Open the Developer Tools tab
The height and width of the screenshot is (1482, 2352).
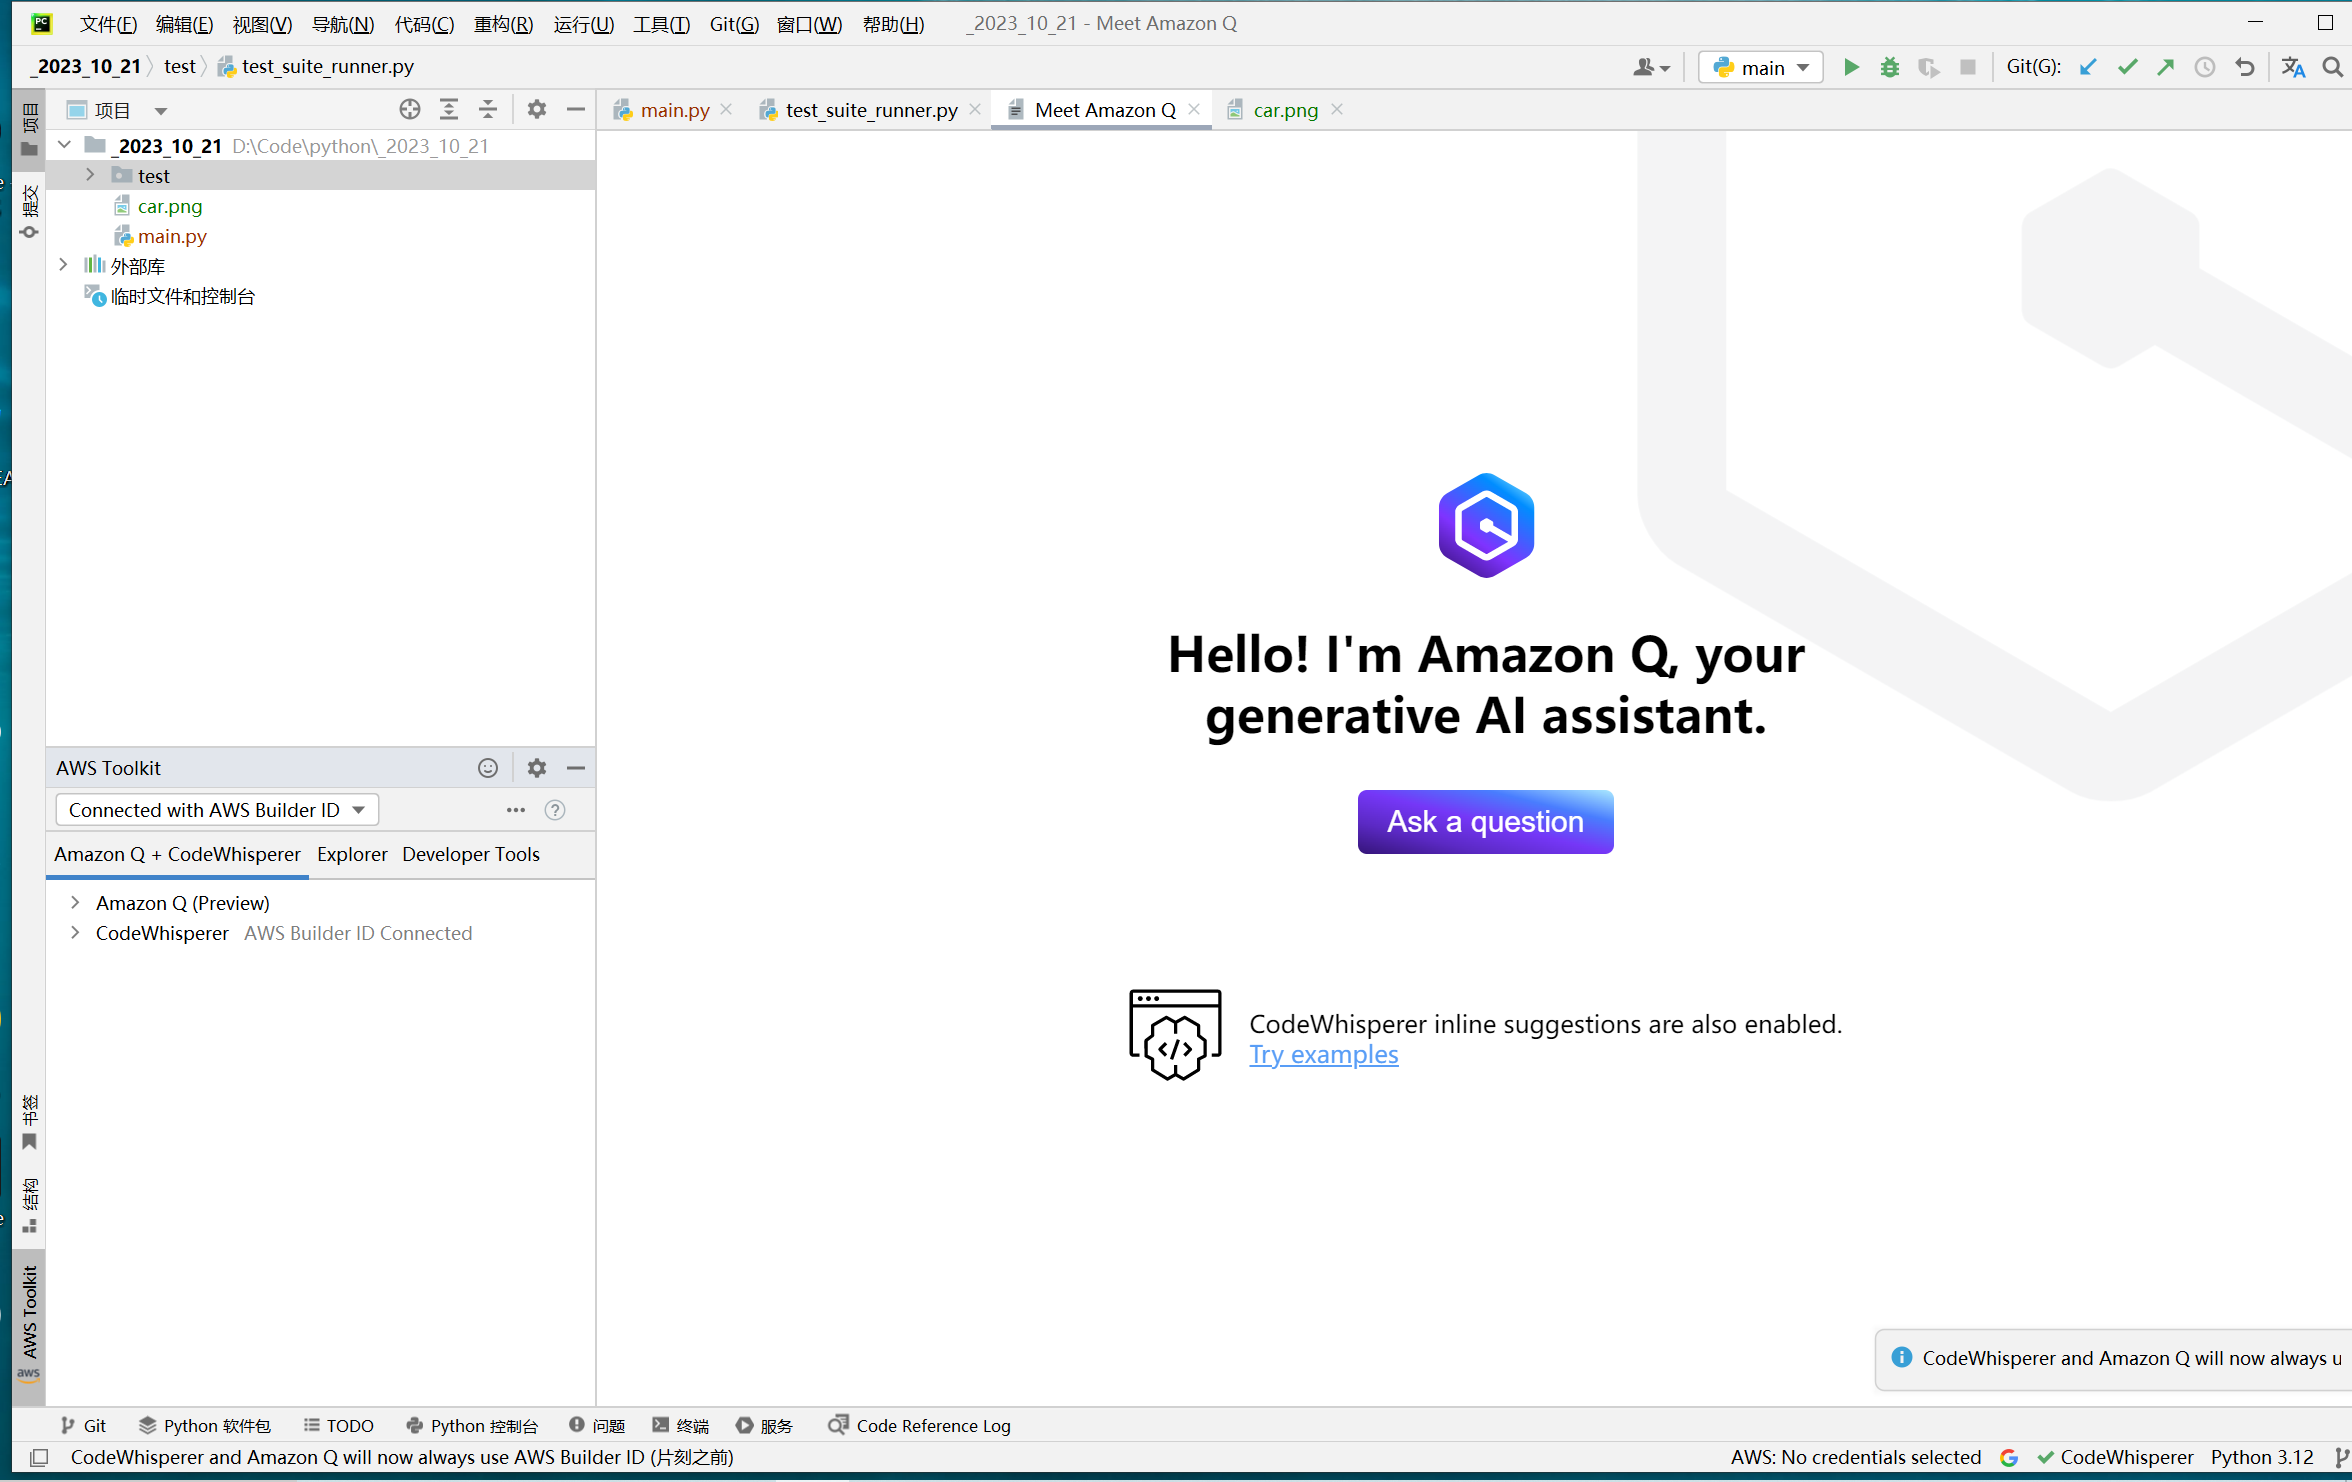[470, 854]
